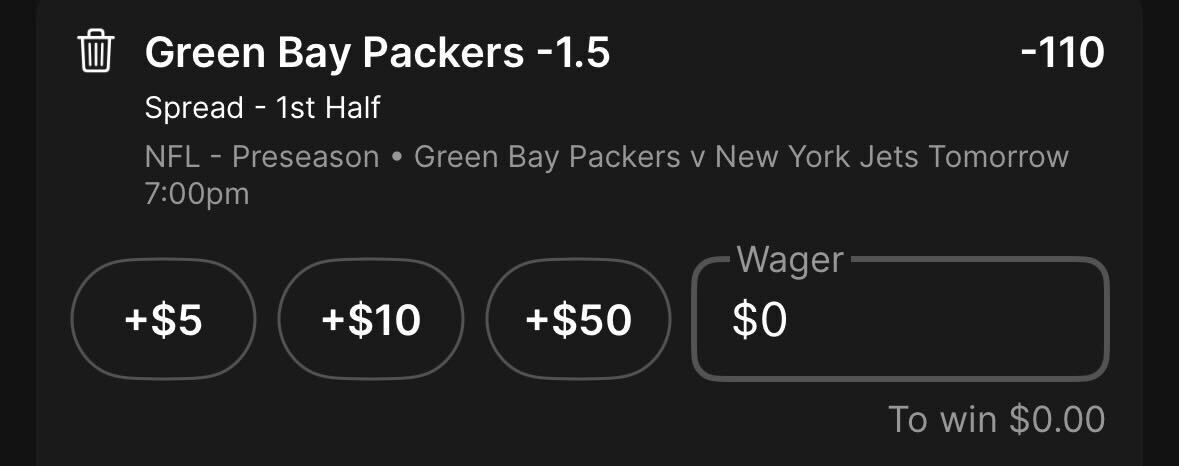
Task: Add $10 to the wager
Action: [371, 319]
